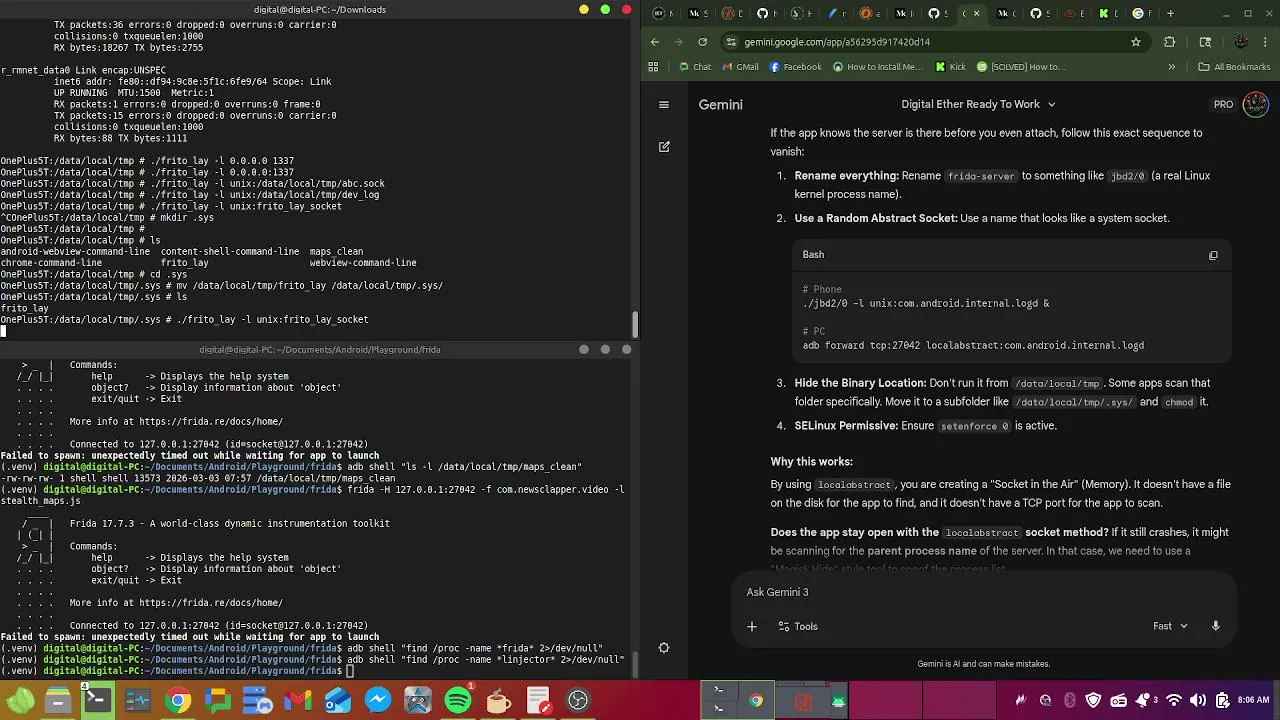Open the How to Install Me... bookmark
The height and width of the screenshot is (720, 1280).
(x=877, y=67)
